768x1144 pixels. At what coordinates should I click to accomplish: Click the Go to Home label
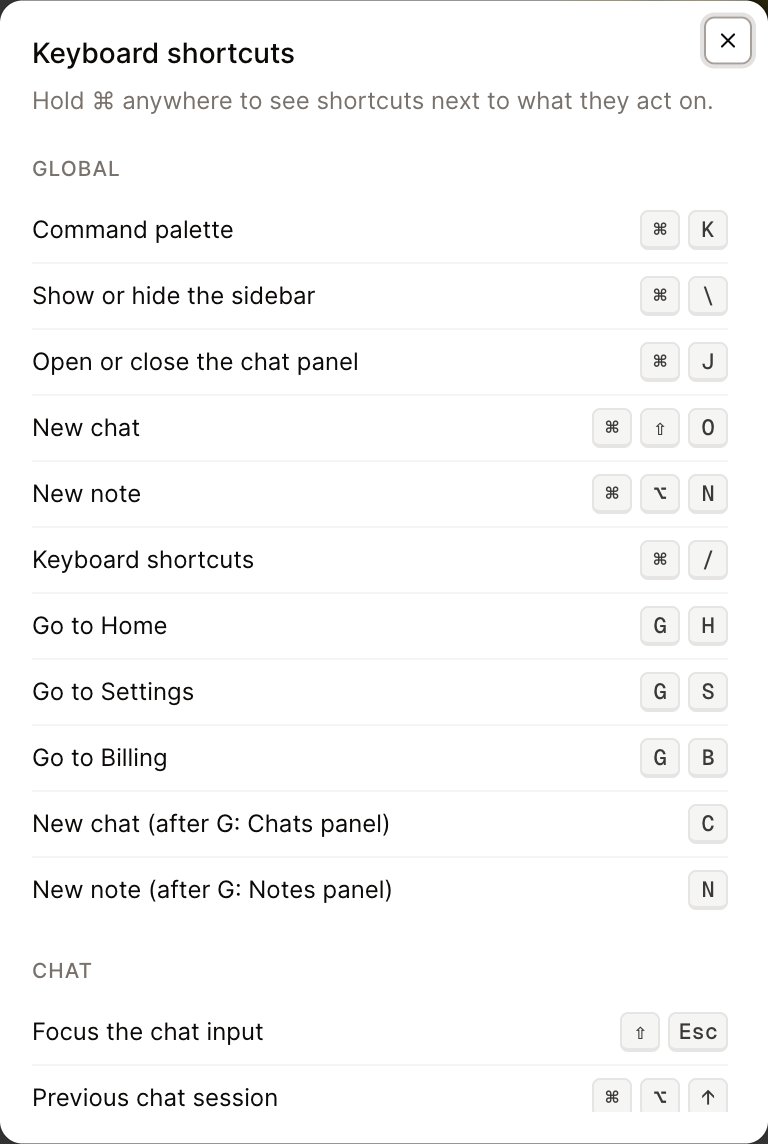tap(100, 626)
